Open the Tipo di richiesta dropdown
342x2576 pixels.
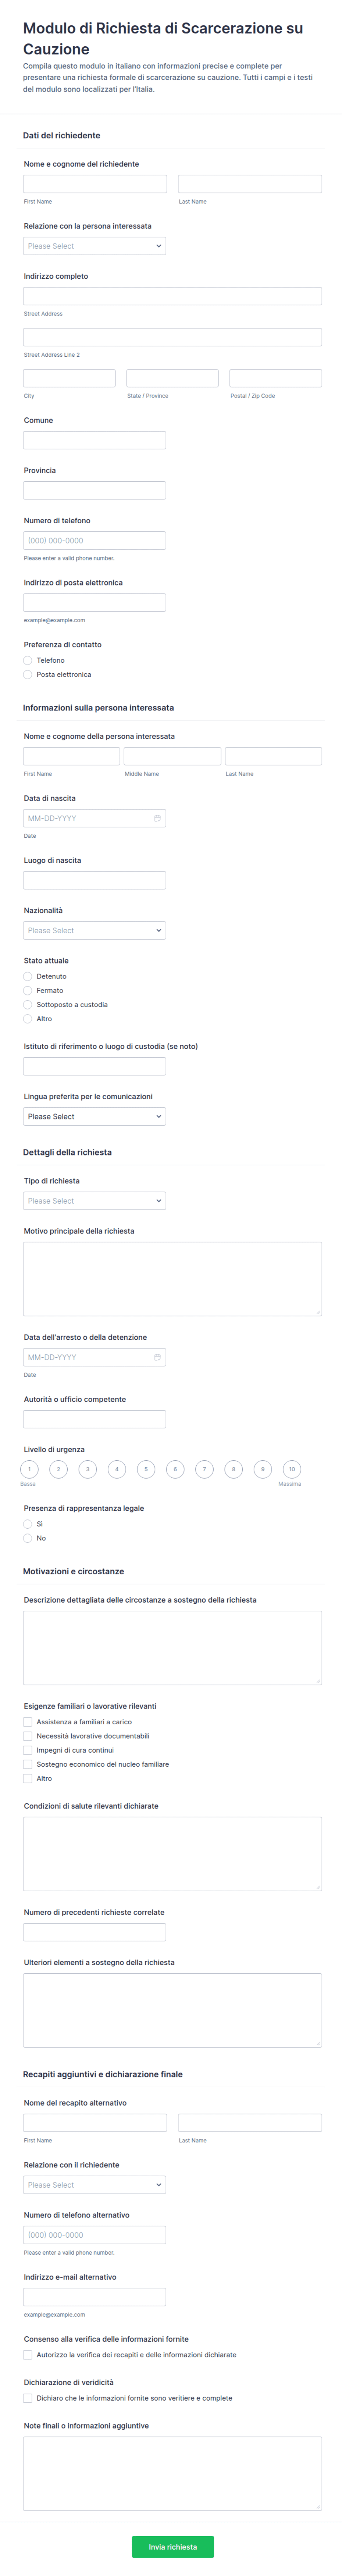click(x=94, y=1201)
